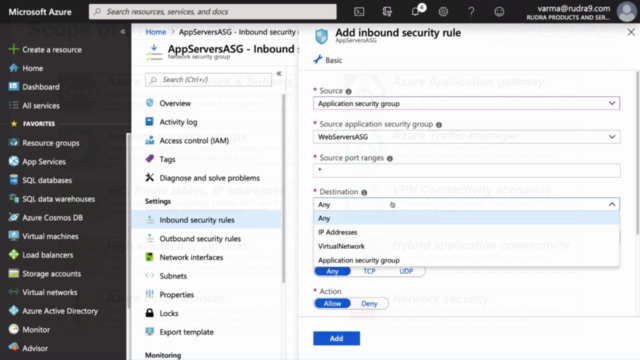Select the TCP protocol option
The height and width of the screenshot is (360, 640).
[369, 271]
